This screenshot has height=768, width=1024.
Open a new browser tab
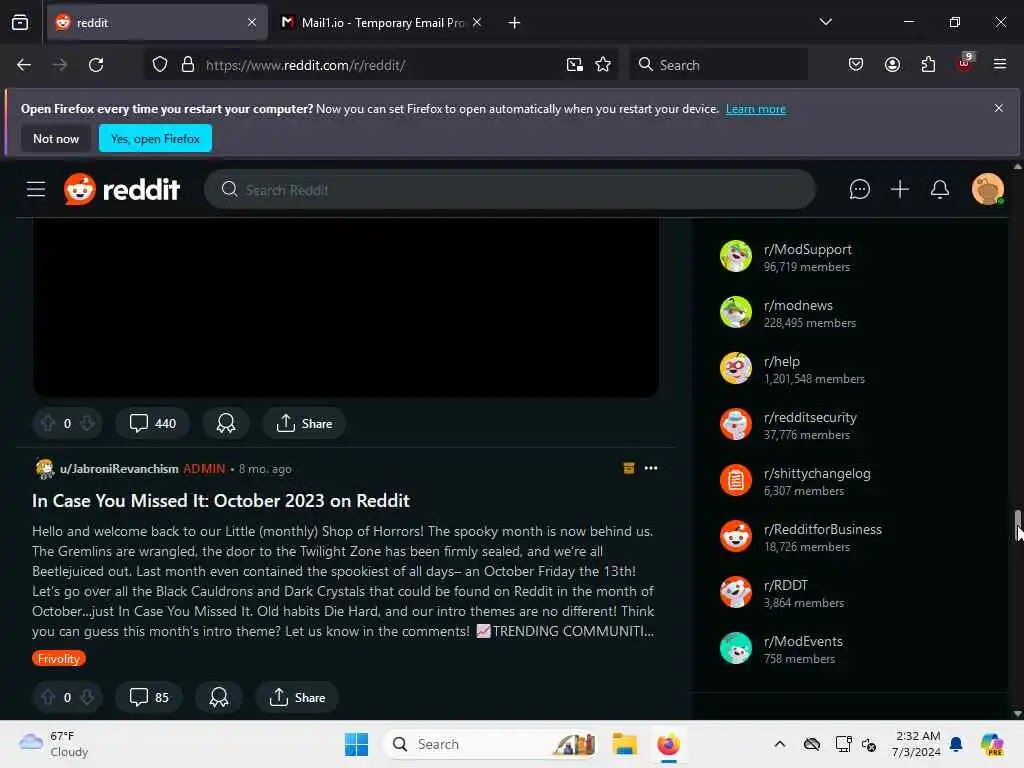pos(514,23)
